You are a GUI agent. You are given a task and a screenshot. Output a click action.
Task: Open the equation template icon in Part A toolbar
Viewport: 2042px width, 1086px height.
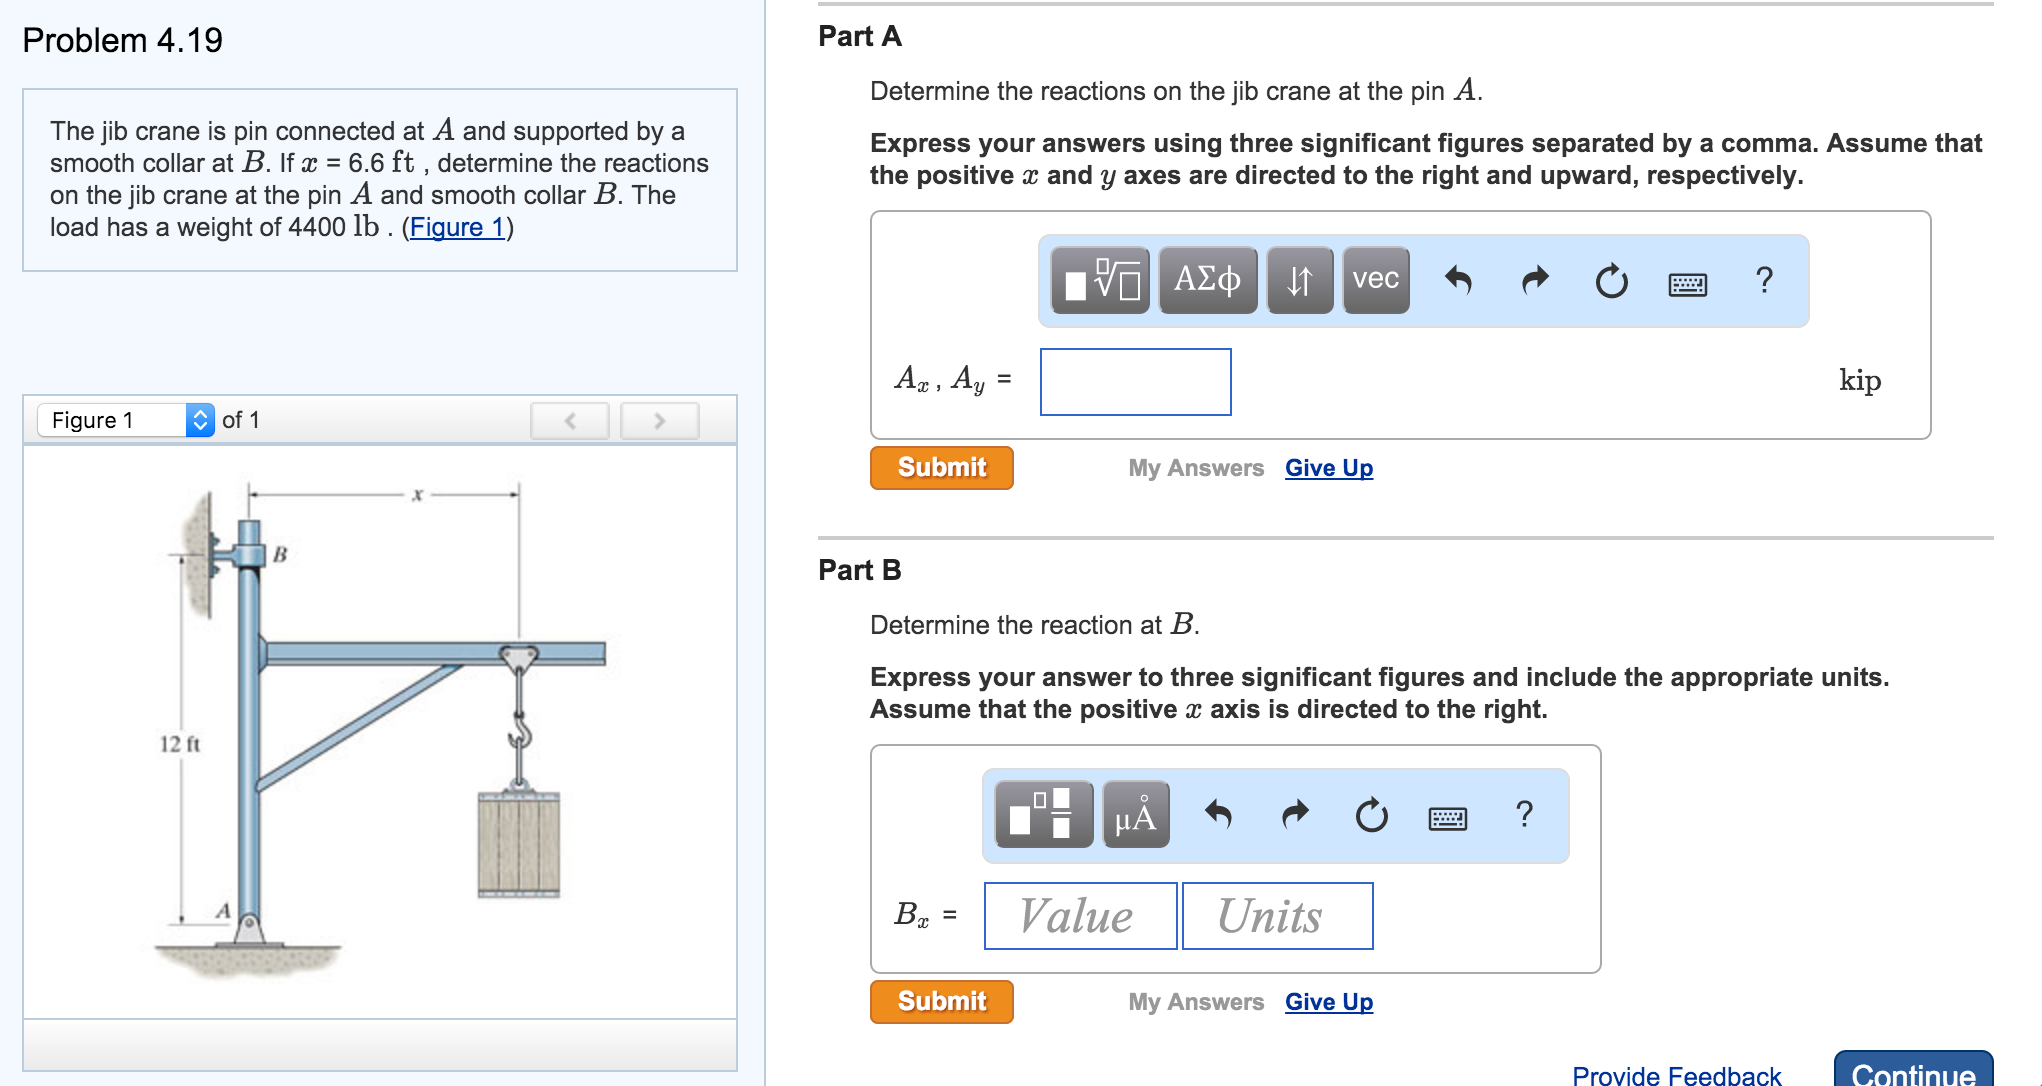(1101, 281)
